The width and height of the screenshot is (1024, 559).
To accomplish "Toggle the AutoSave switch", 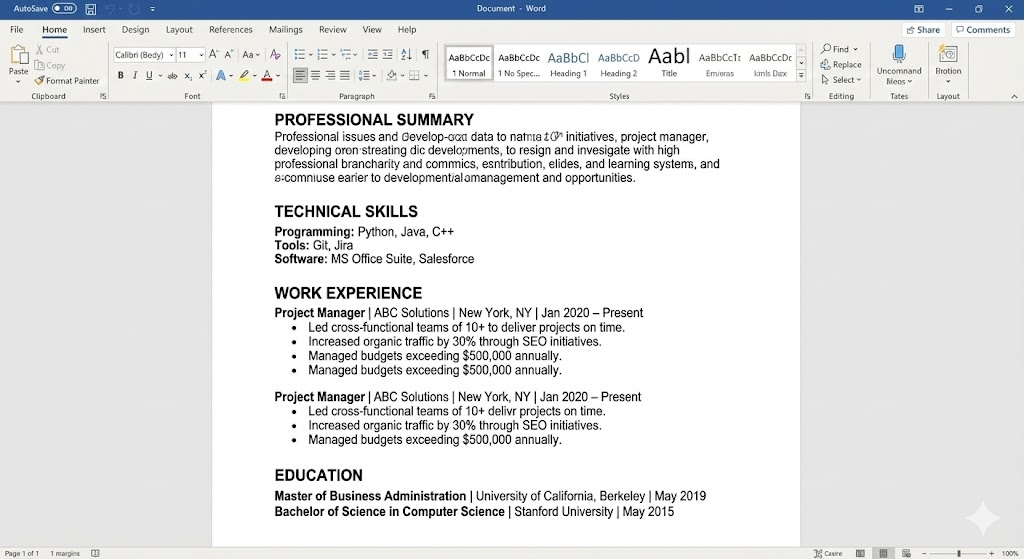I will click(64, 9).
